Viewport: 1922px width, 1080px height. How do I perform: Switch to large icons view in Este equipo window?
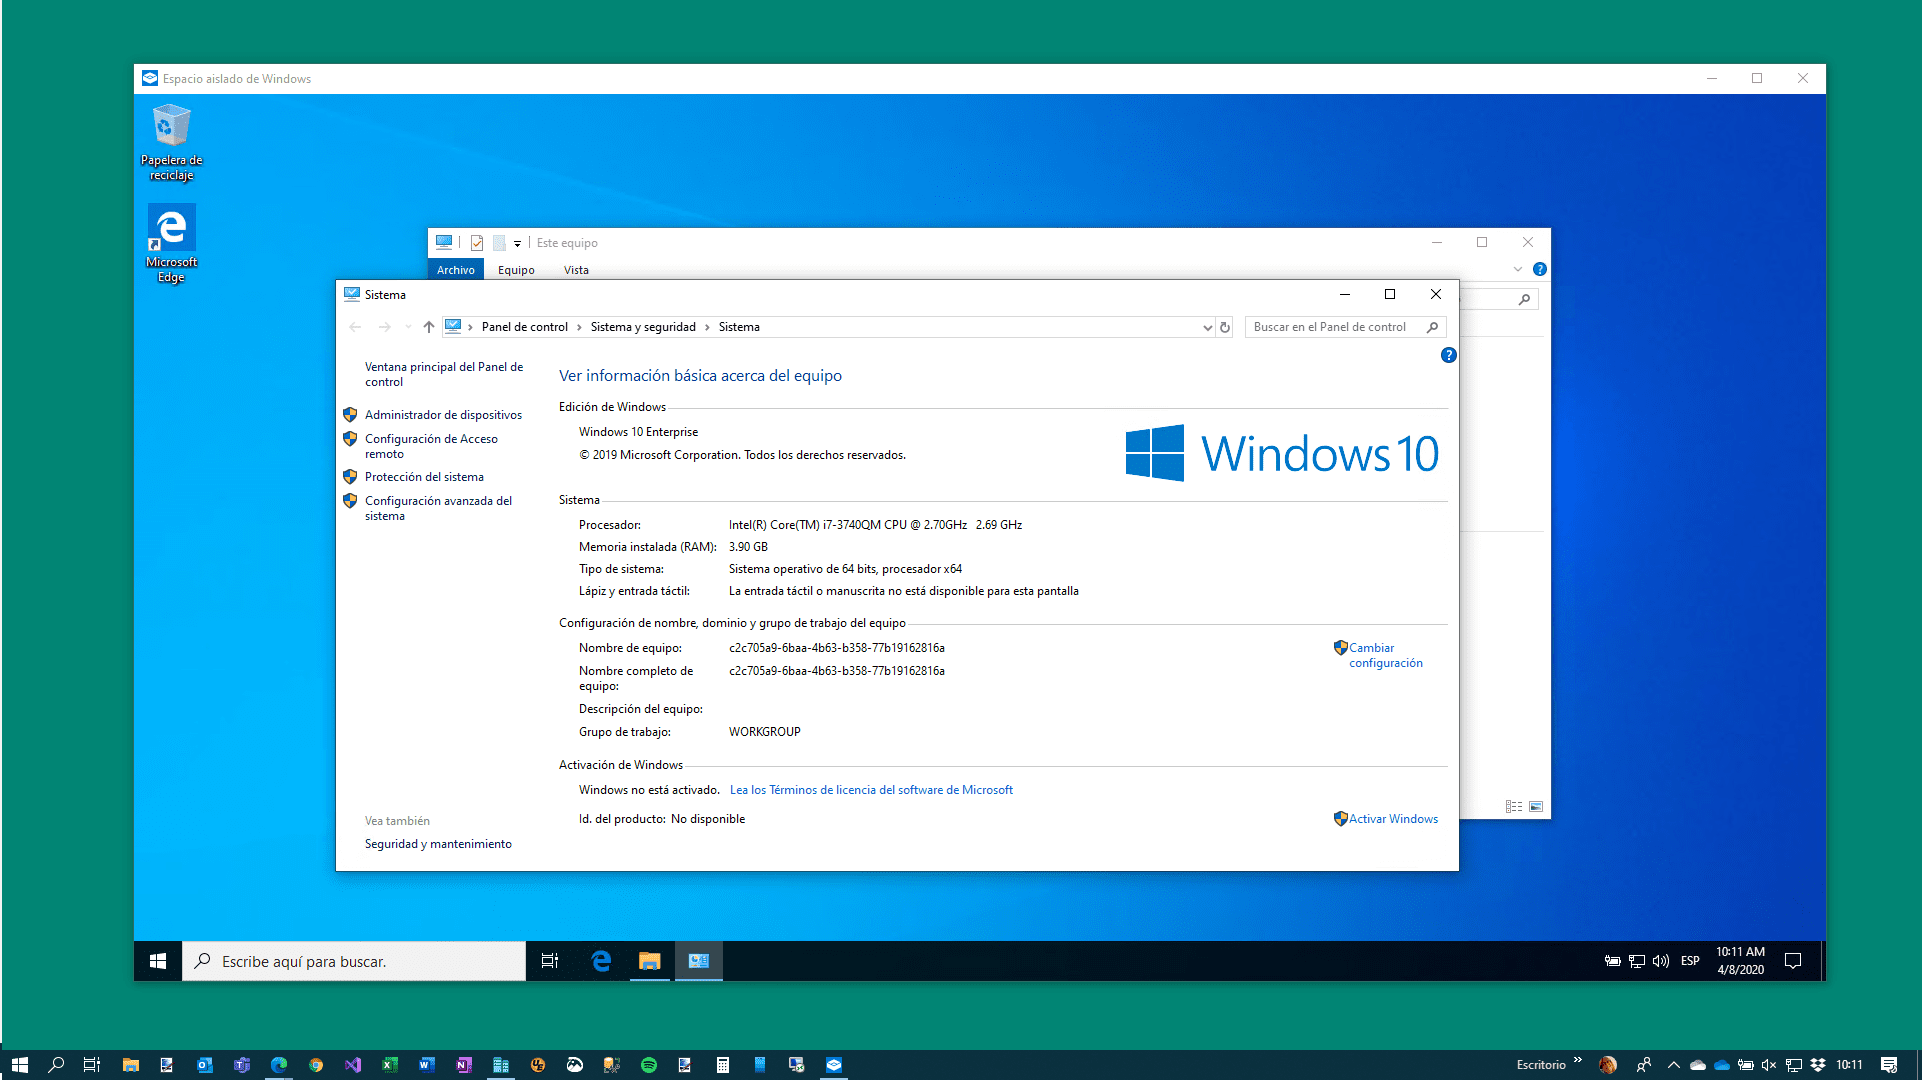pos(1537,806)
